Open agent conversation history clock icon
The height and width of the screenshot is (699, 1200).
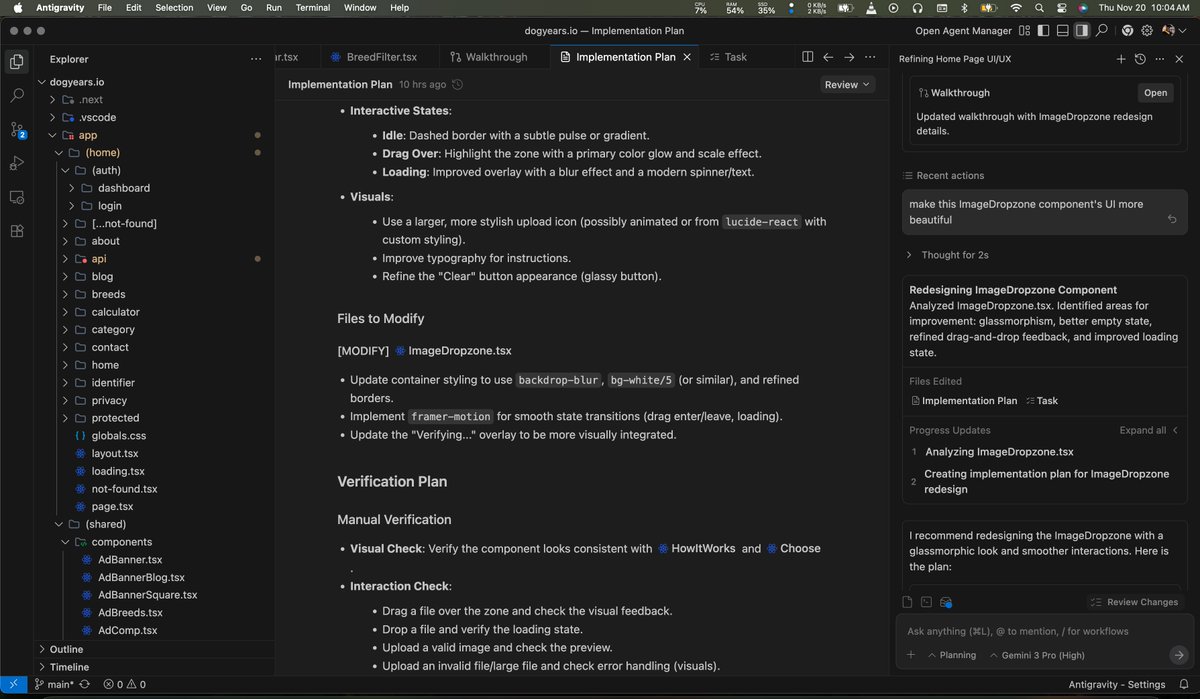coord(1140,59)
